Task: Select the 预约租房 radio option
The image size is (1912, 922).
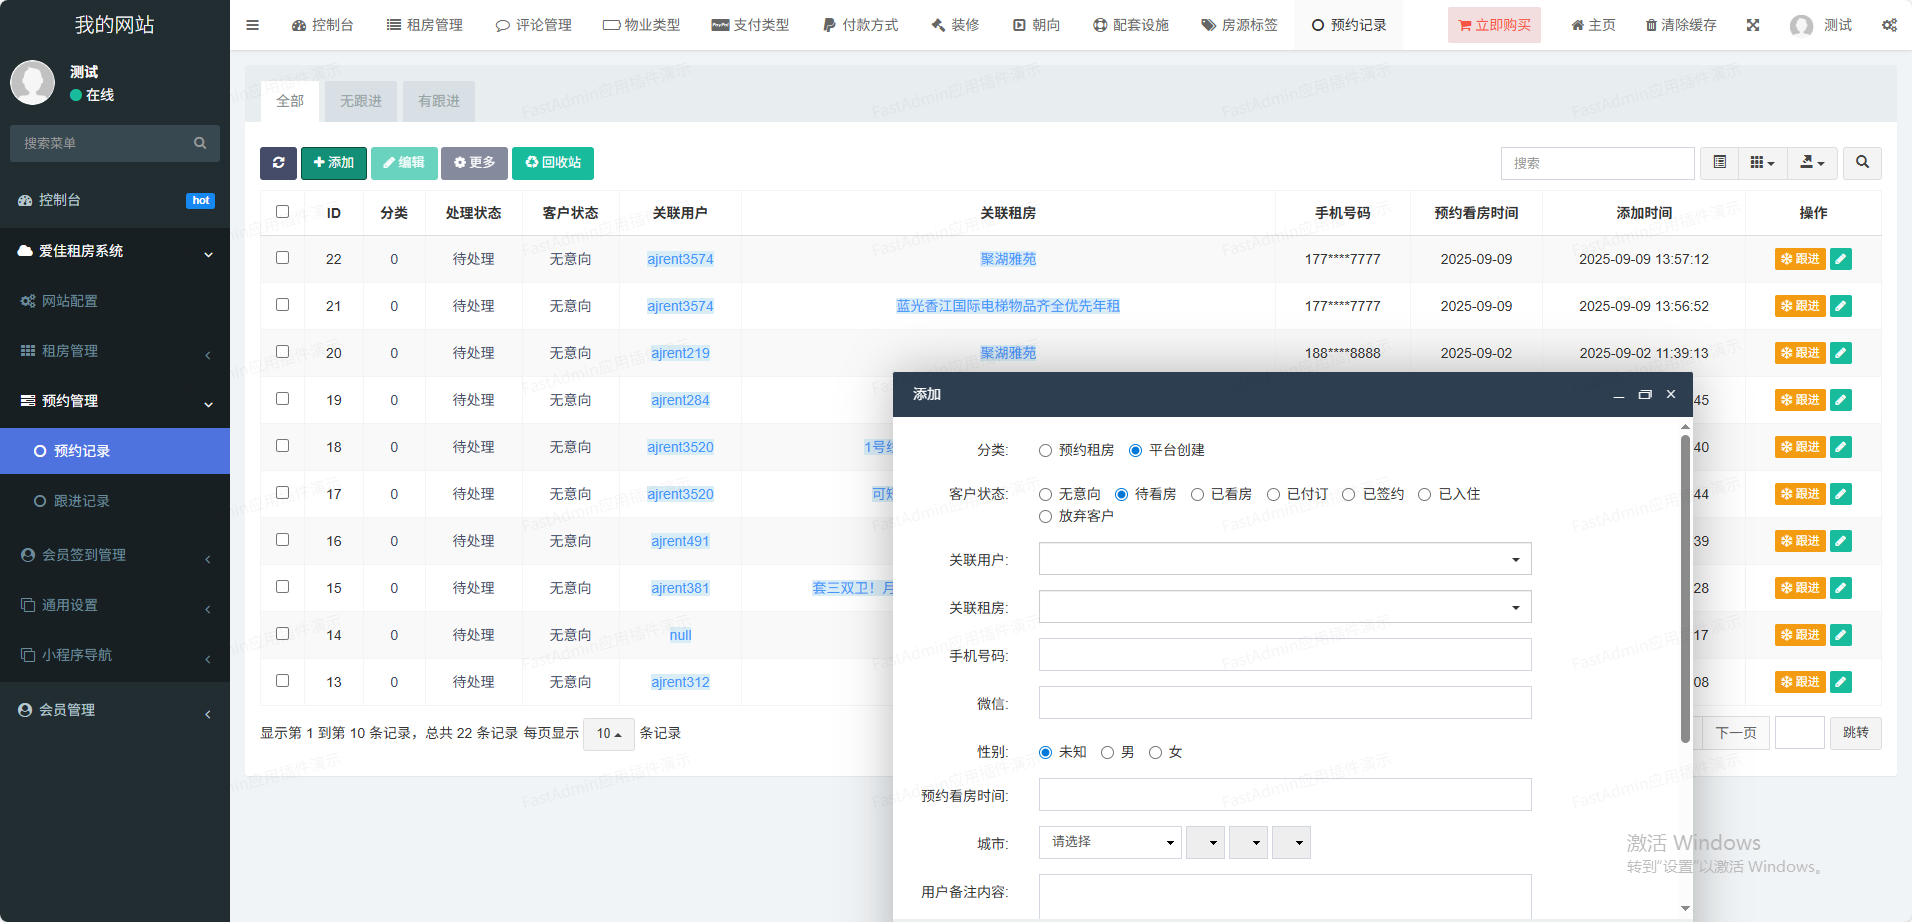Action: (x=1046, y=451)
